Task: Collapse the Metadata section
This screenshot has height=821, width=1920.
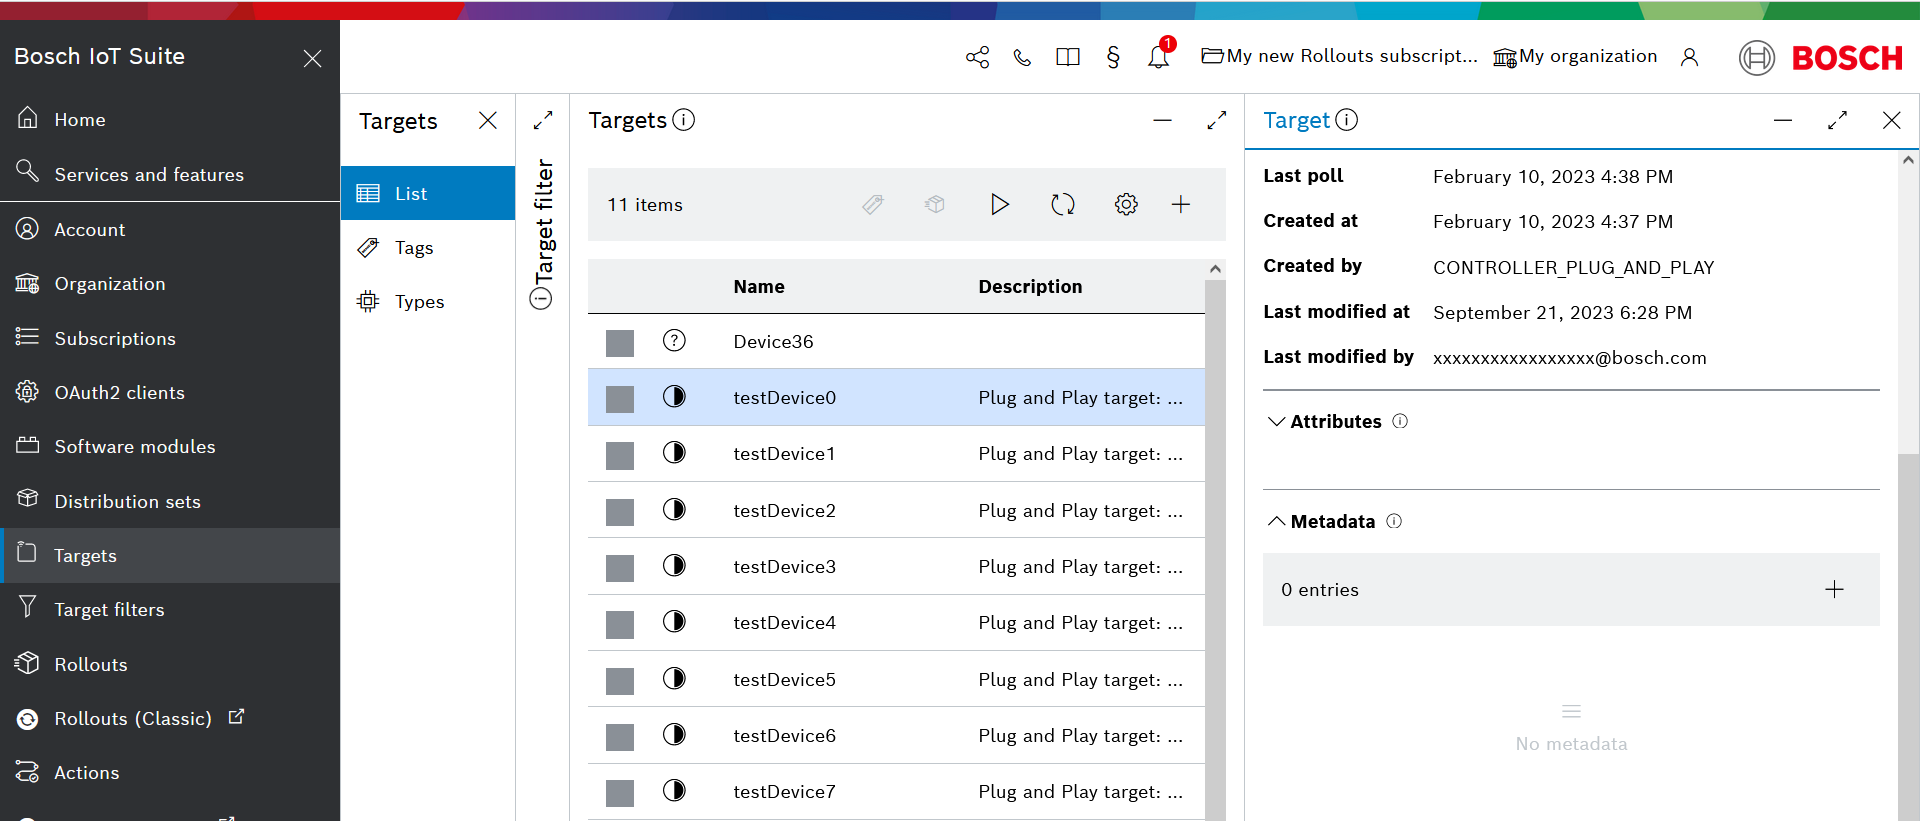Action: (1277, 522)
